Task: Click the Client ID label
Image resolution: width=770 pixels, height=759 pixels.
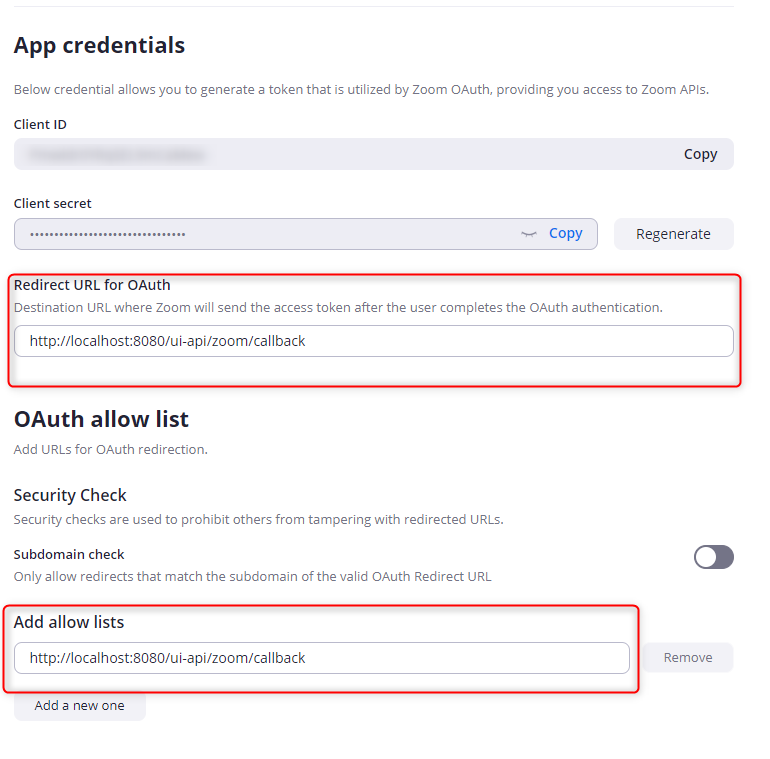Action: tap(40, 124)
